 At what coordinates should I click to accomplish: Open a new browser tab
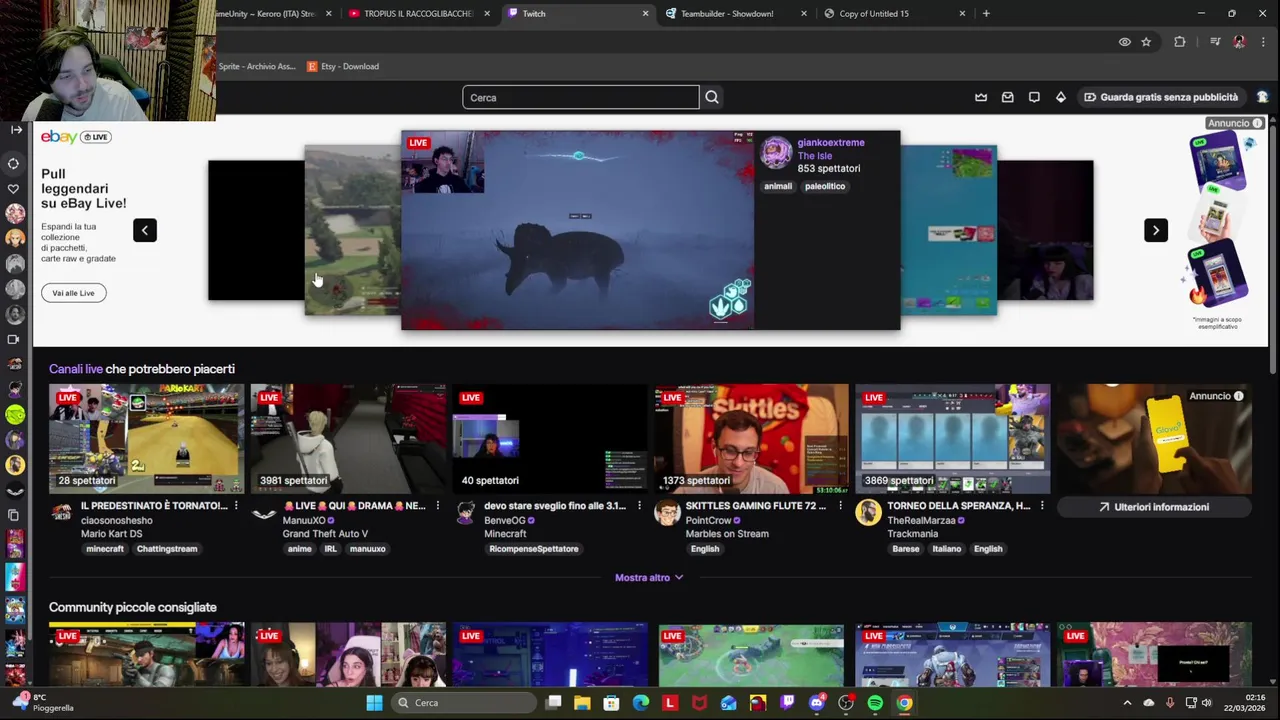tap(986, 14)
